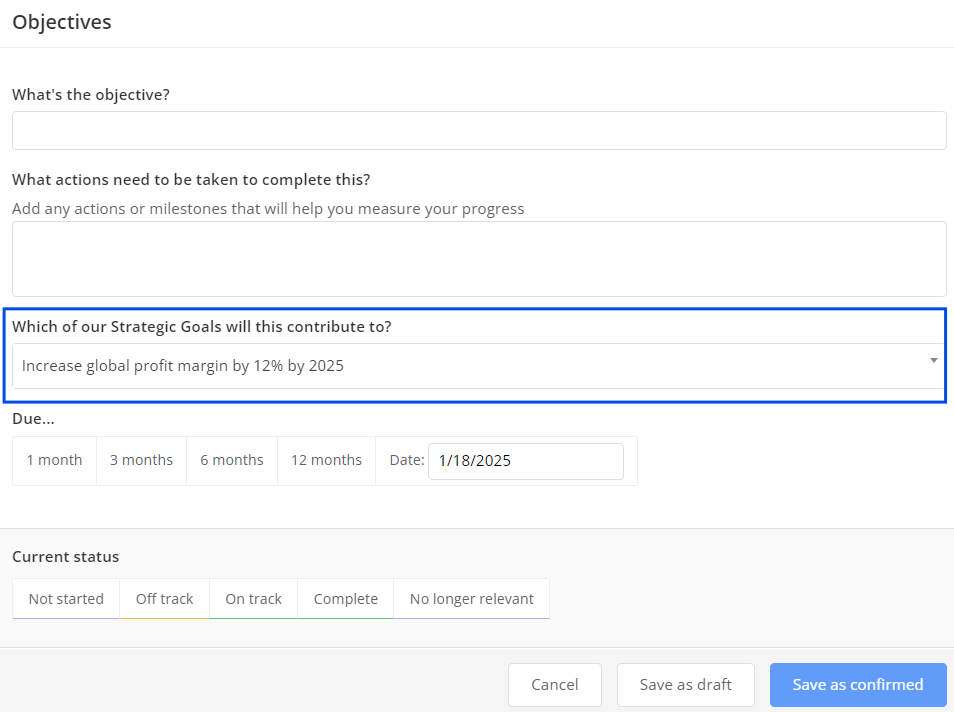The height and width of the screenshot is (712, 954).
Task: Set status to Off track
Action: point(164,599)
